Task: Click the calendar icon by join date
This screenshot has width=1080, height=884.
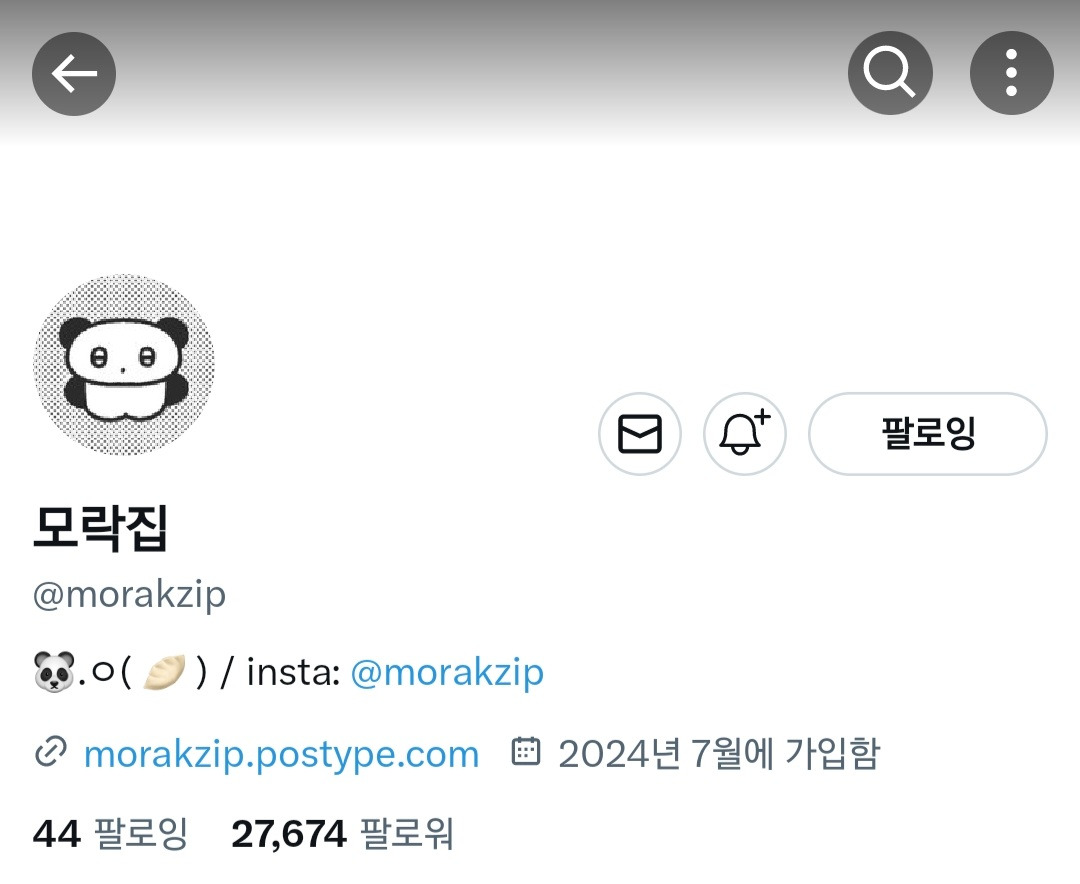Action: coord(526,751)
